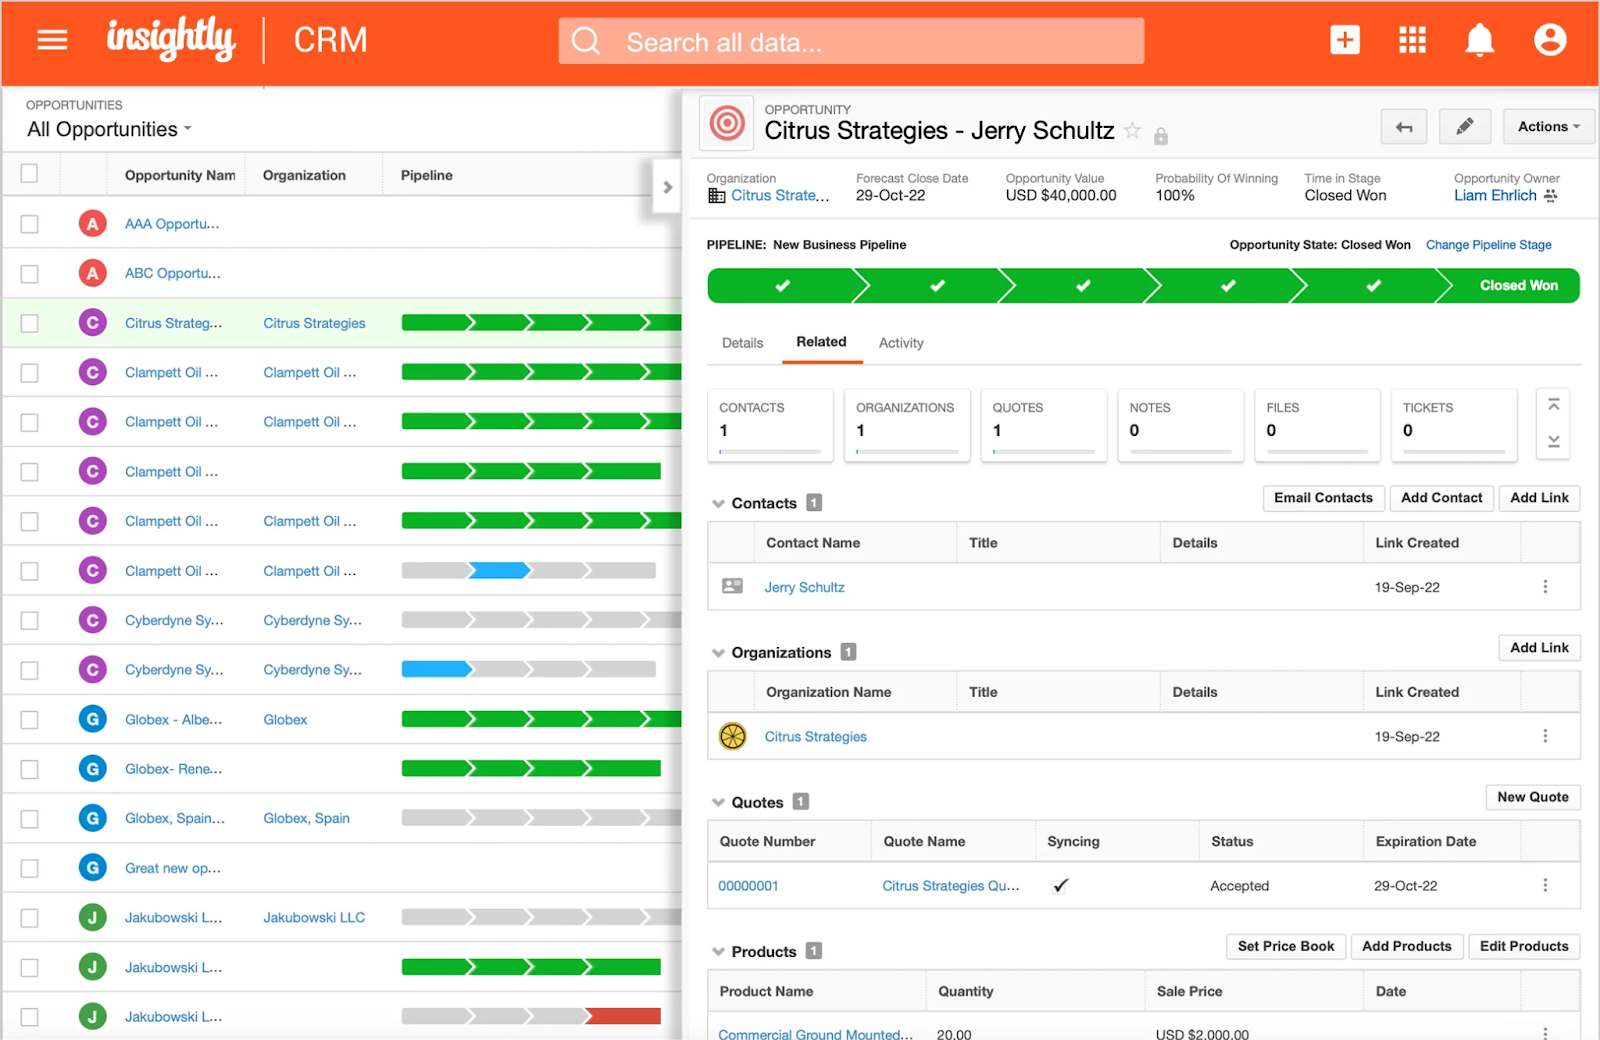Collapse the Contacts section
The height and width of the screenshot is (1040, 1600).
coord(718,503)
